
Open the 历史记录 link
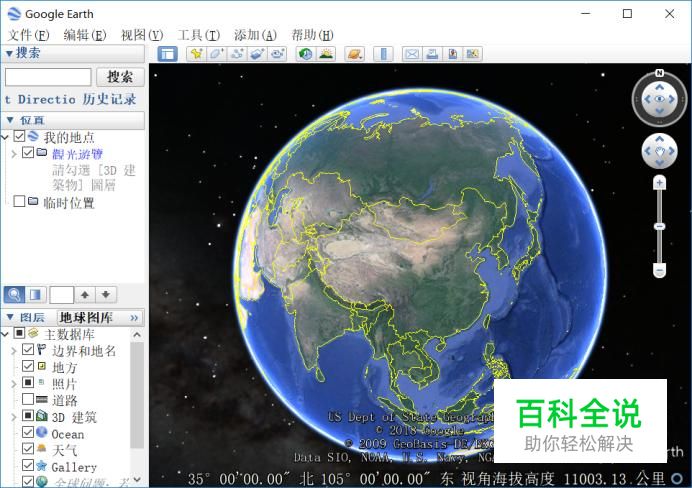109,99
